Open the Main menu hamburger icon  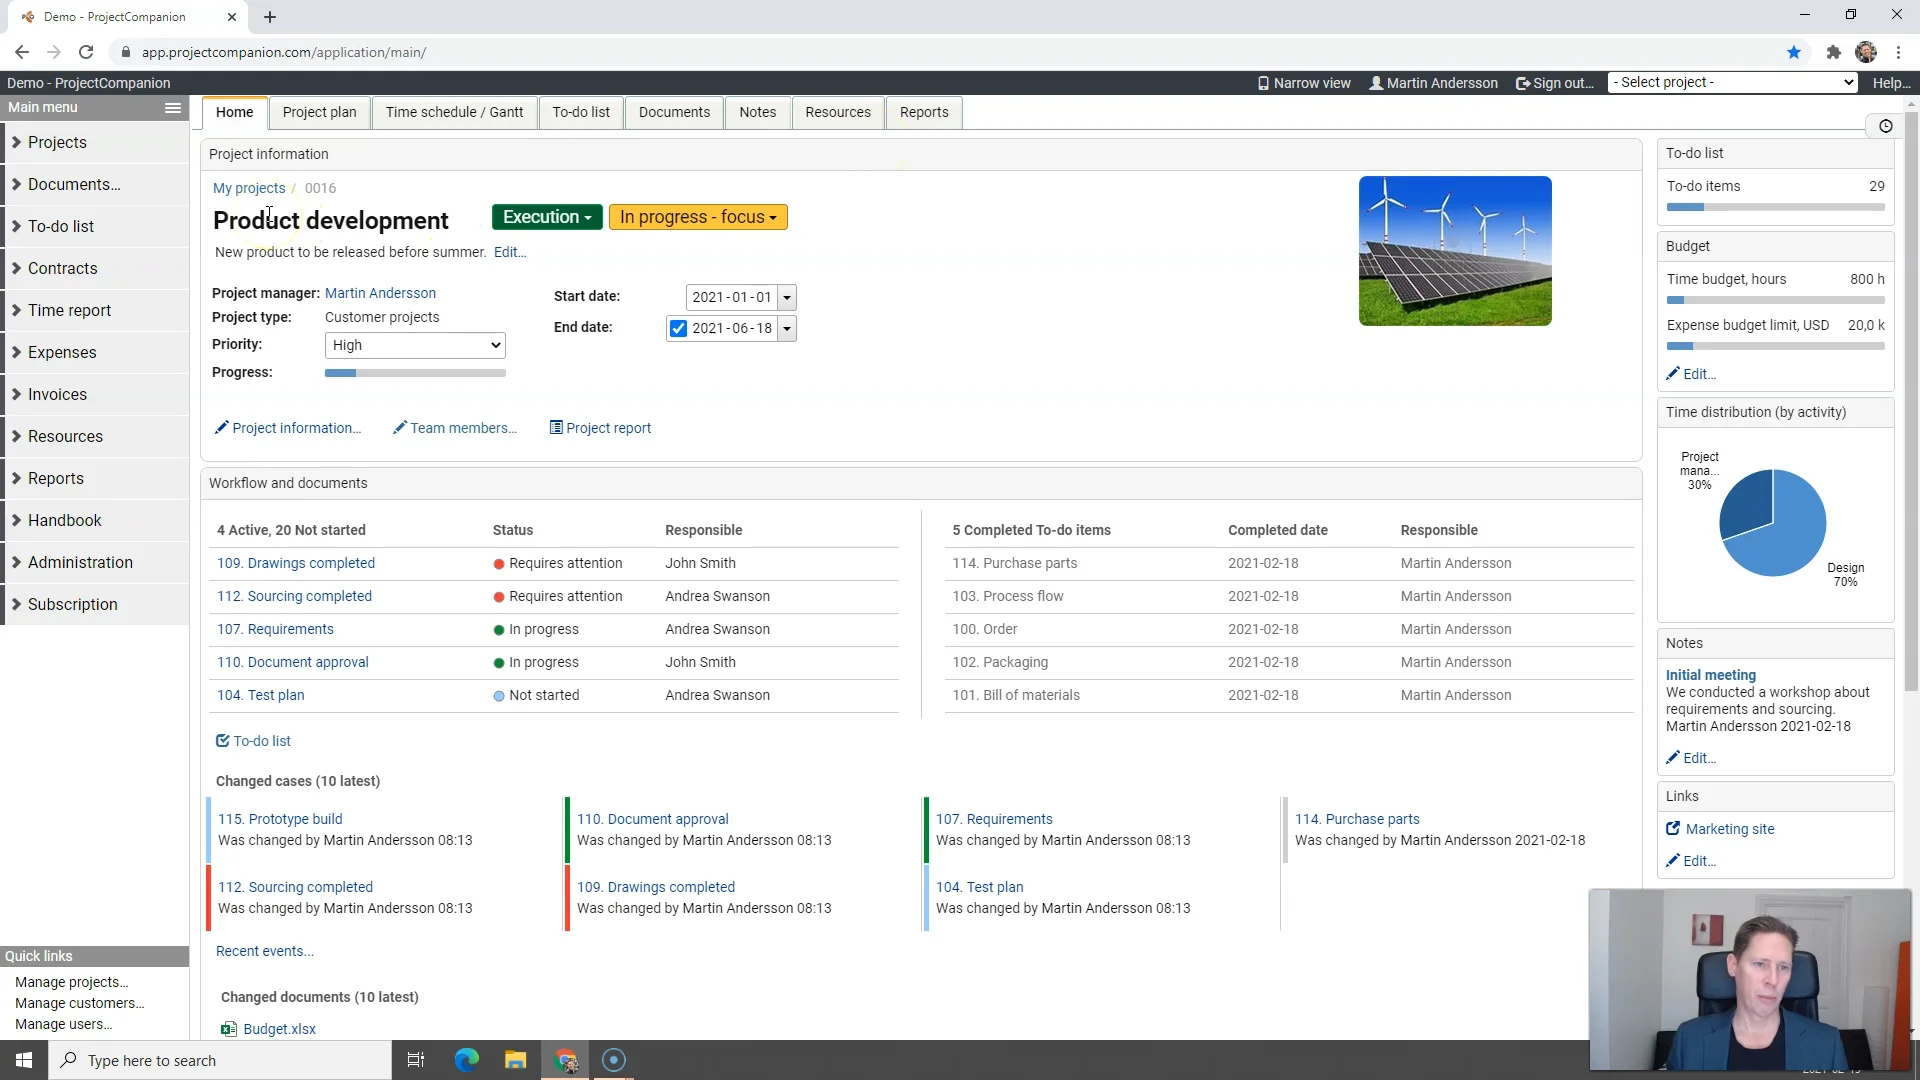click(172, 107)
